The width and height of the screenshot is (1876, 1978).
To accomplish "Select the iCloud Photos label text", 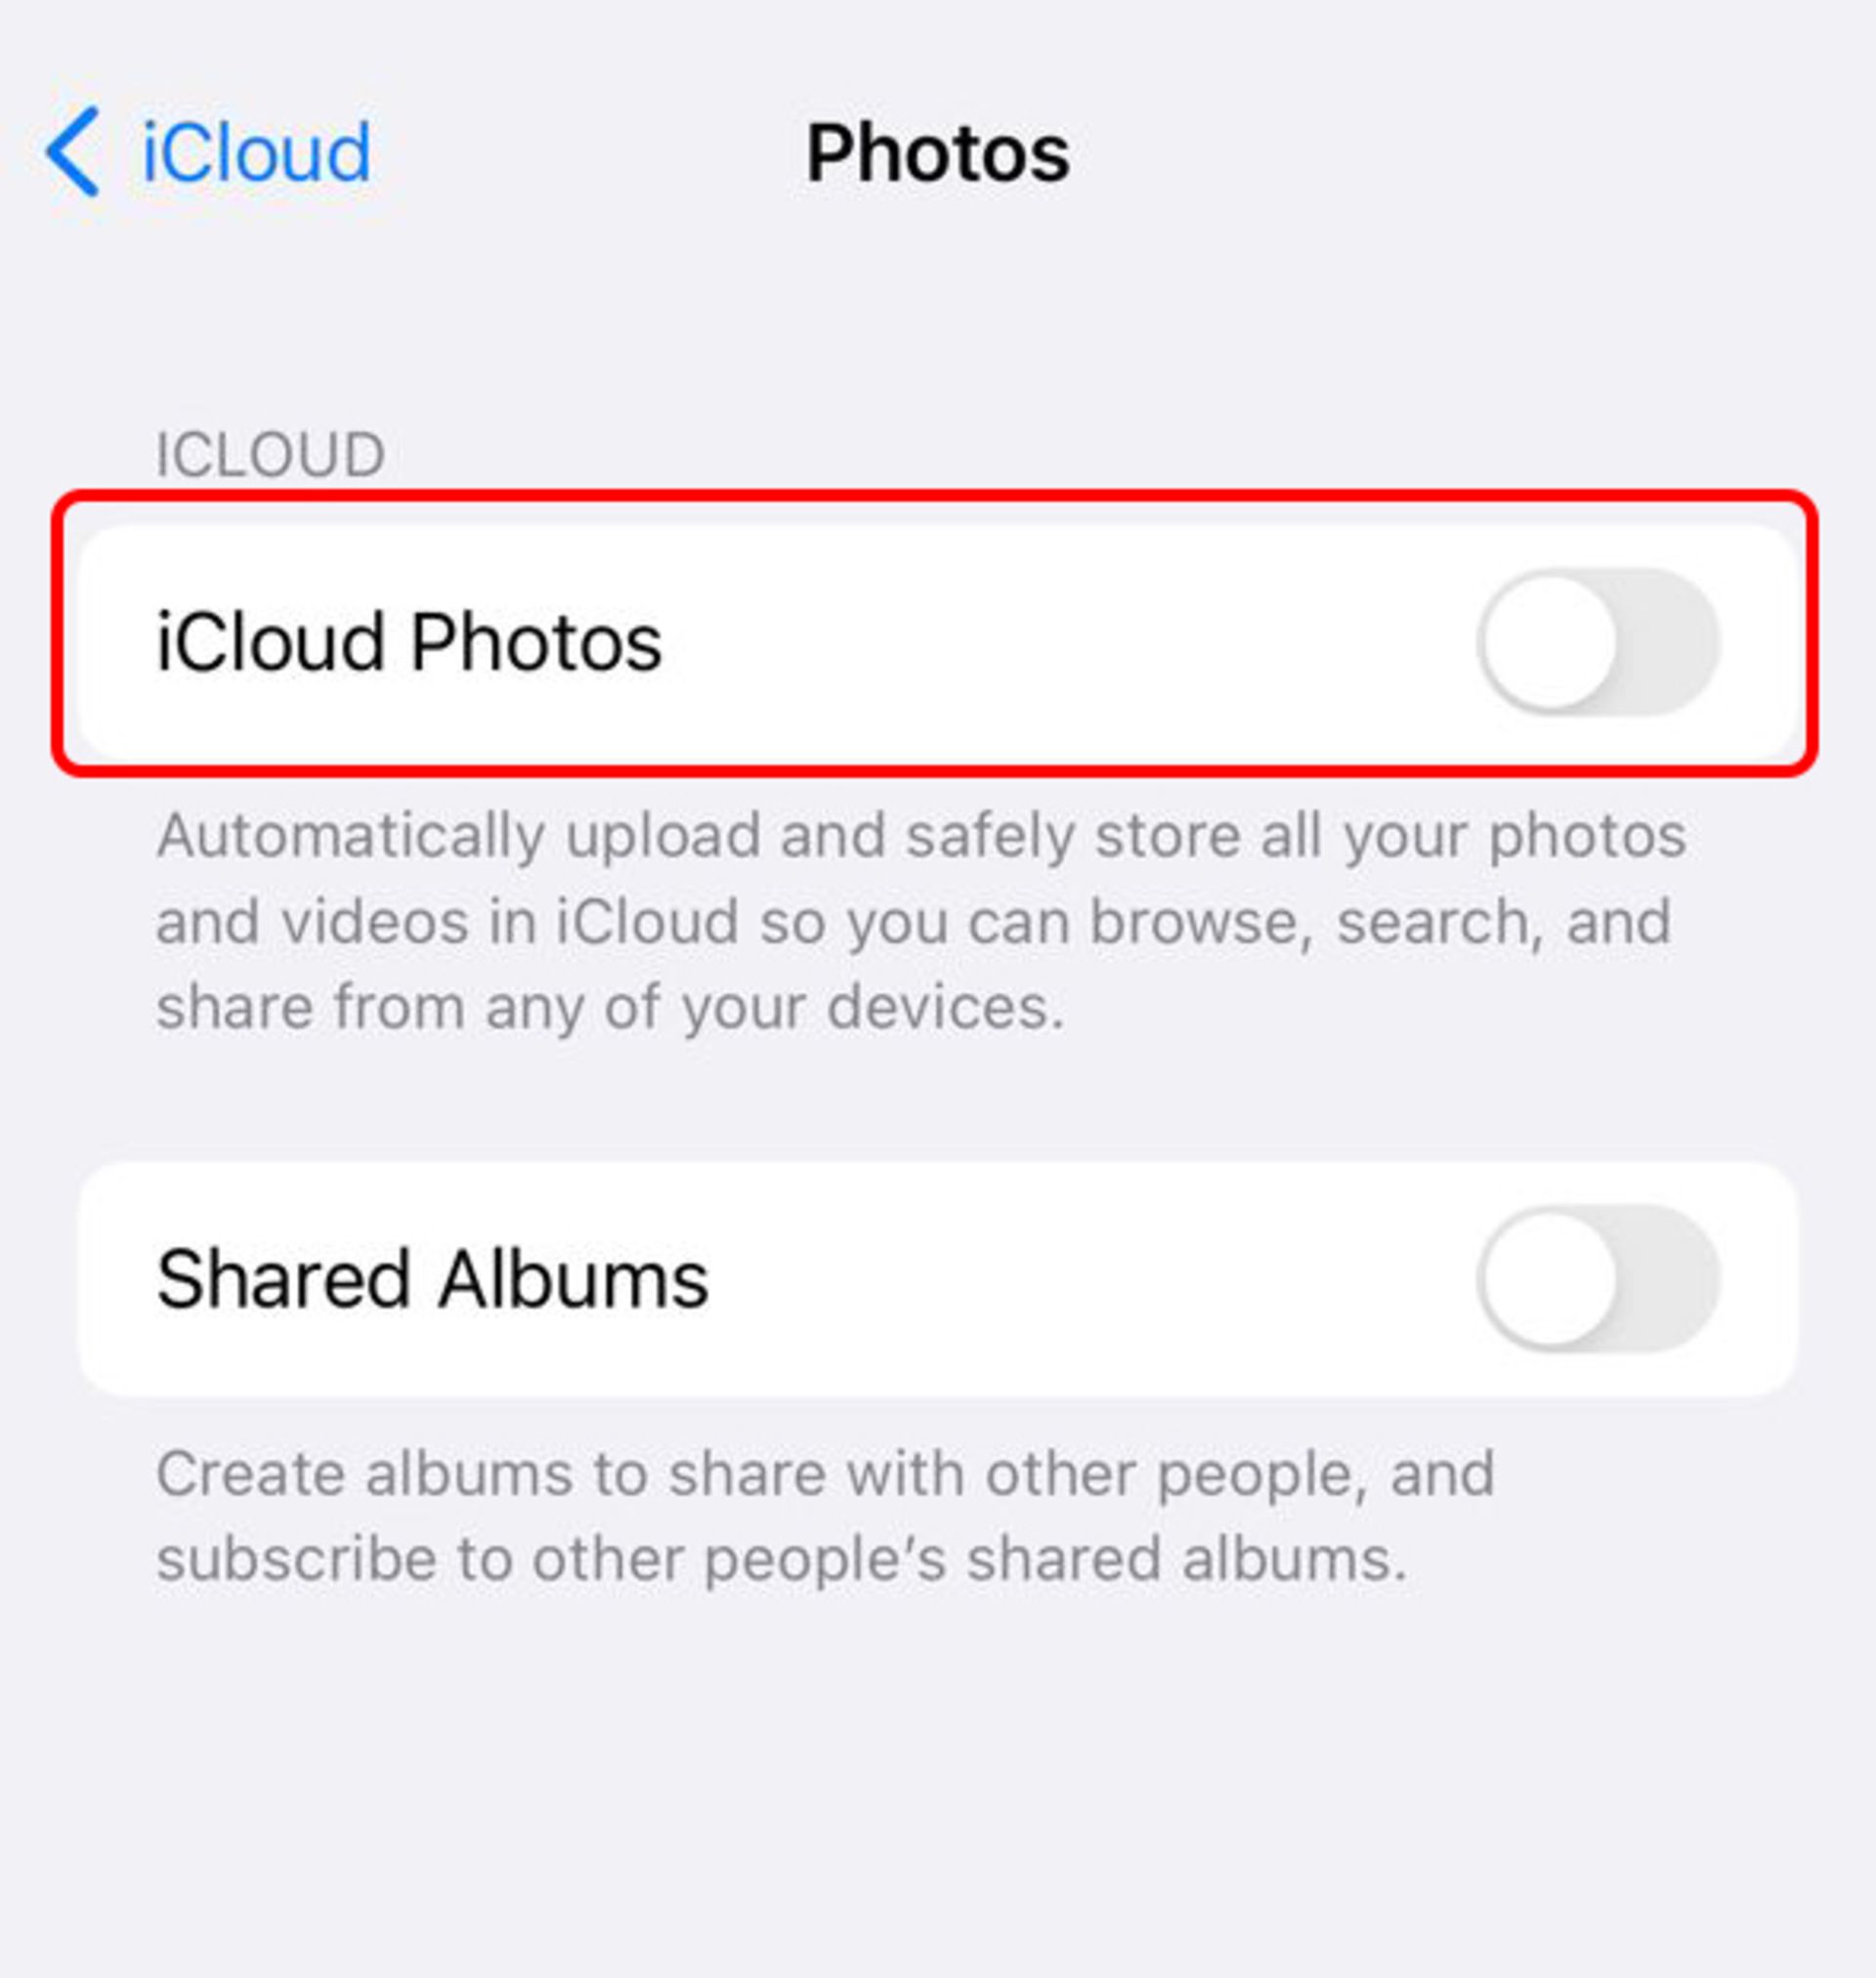I will pos(409,642).
